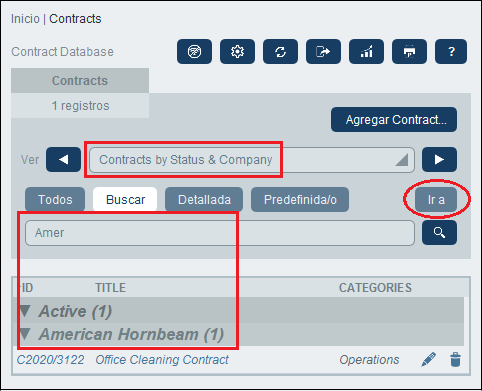Refresh the contract list using circular arrows icon
This screenshot has height=391, width=482.
click(280, 52)
